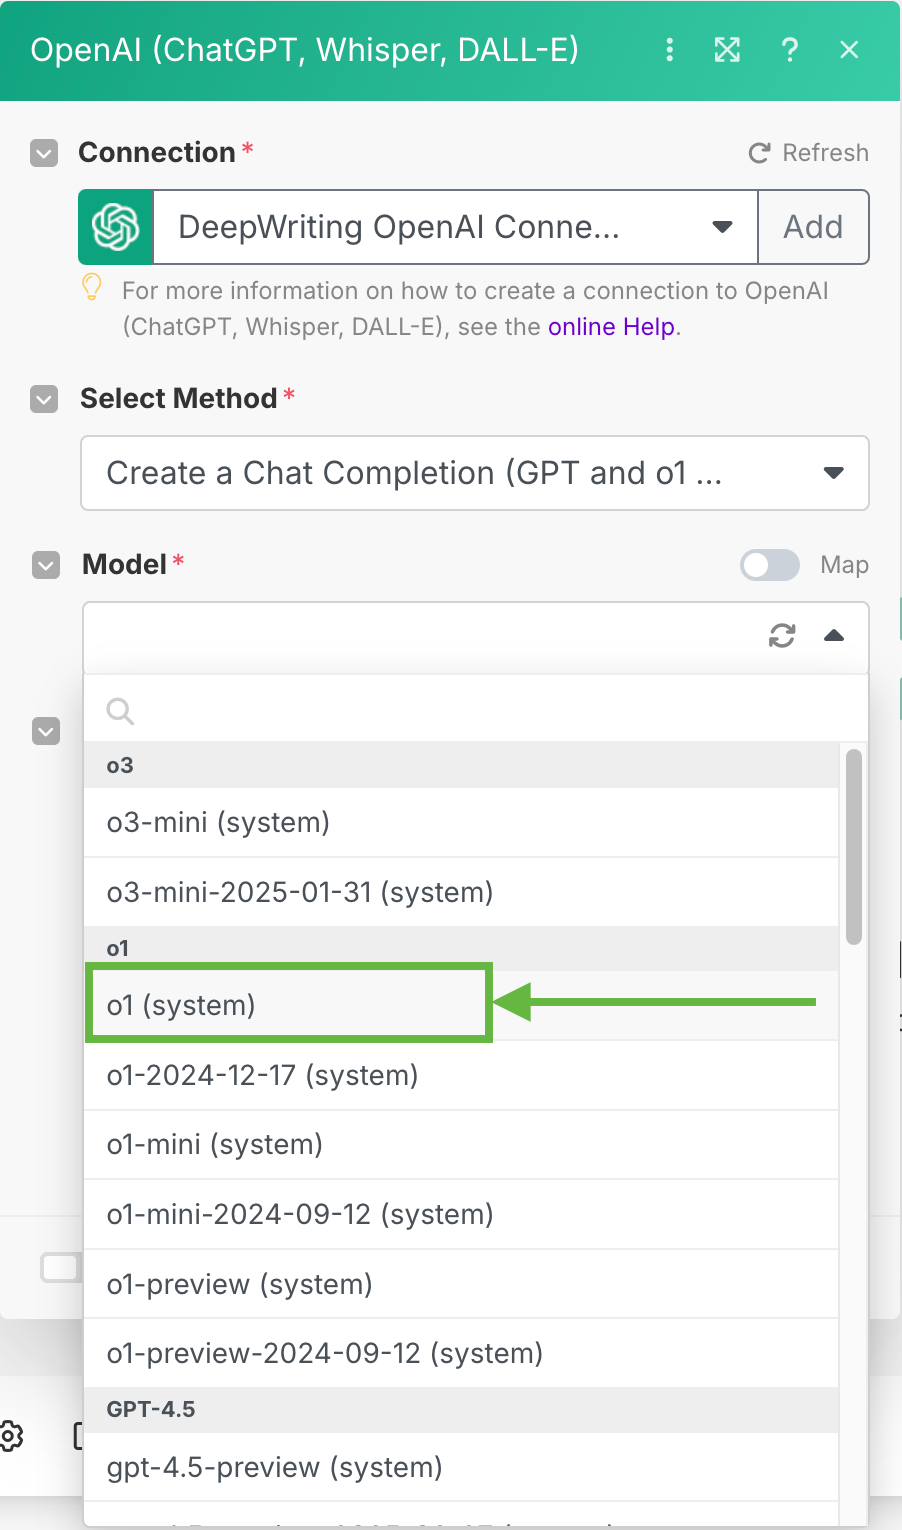Select o3-mini-2025-01-31 (system) model
Image resolution: width=902 pixels, height=1530 pixels.
(x=461, y=891)
